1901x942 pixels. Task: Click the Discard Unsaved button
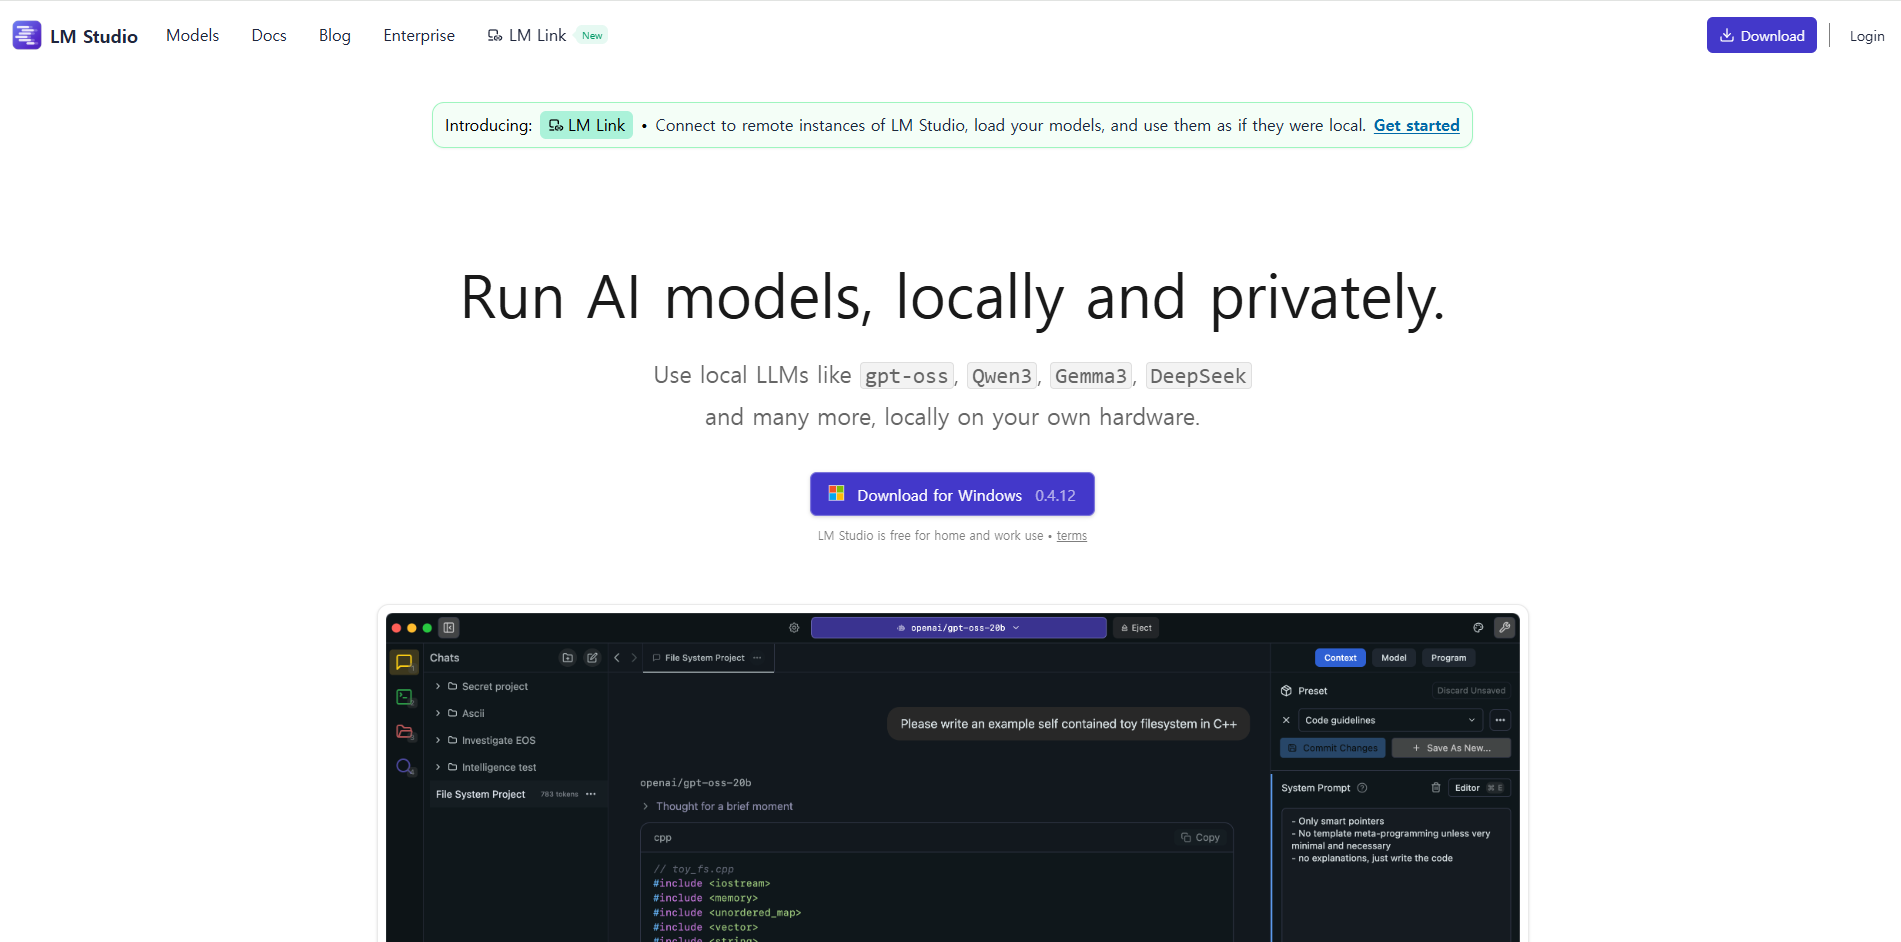[1471, 691]
